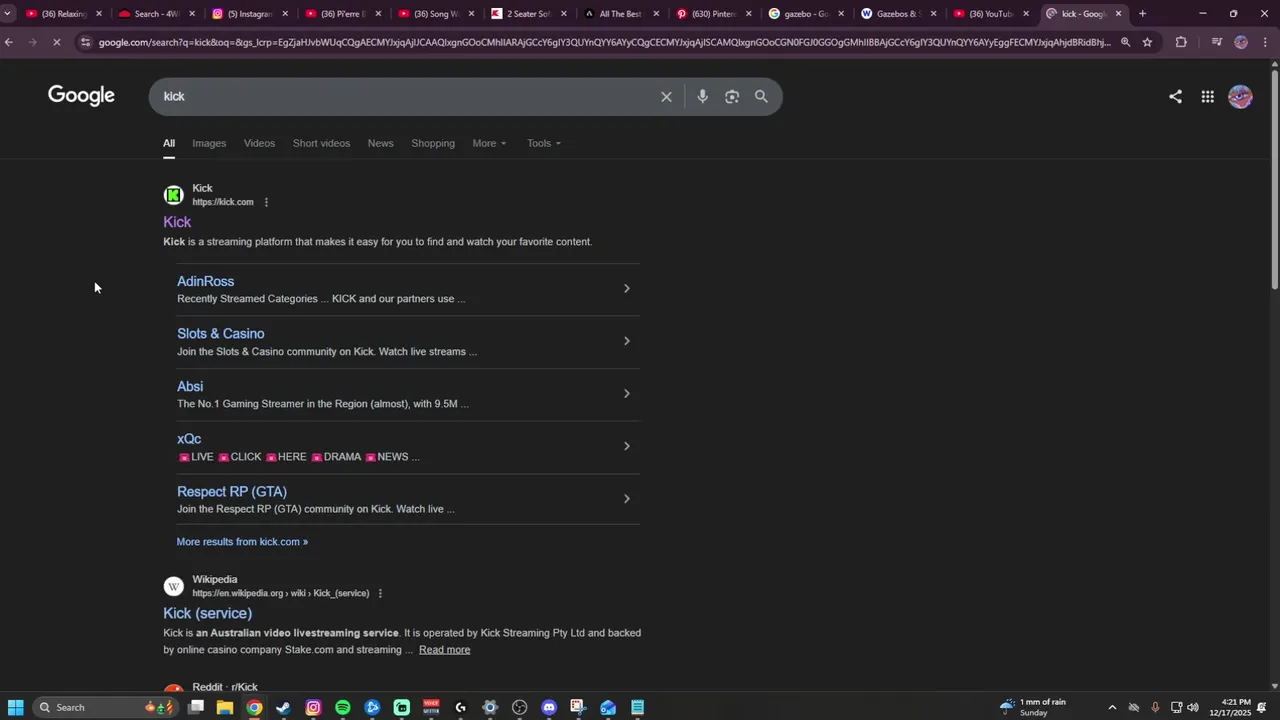Screen dimensions: 1280x720
Task: Click More results from kick.com
Action: tap(242, 542)
